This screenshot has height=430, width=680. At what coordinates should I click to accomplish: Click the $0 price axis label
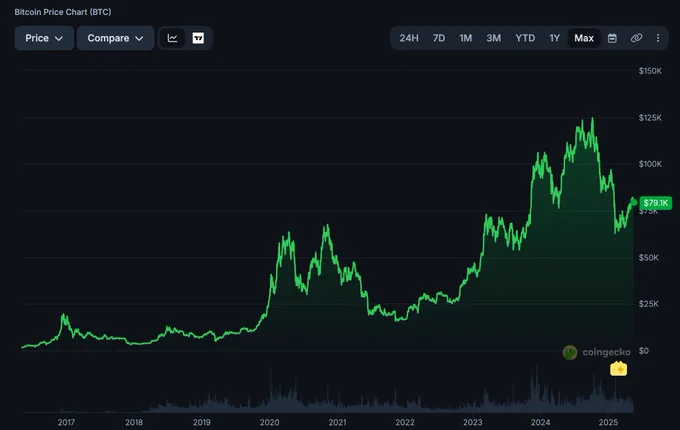[x=644, y=351]
